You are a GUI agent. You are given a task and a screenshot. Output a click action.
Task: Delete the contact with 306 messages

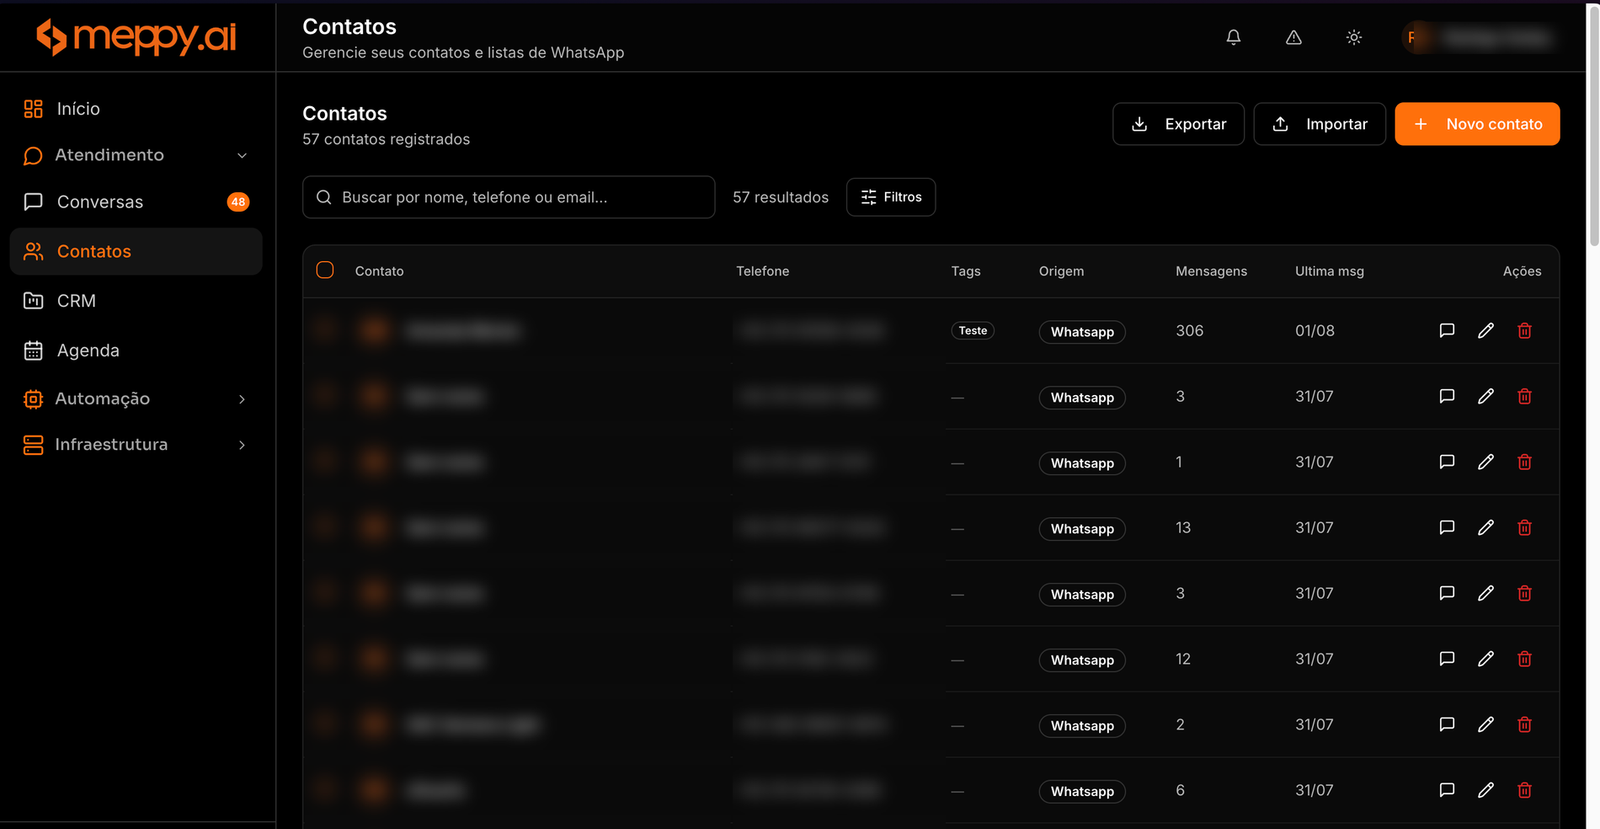click(x=1524, y=331)
